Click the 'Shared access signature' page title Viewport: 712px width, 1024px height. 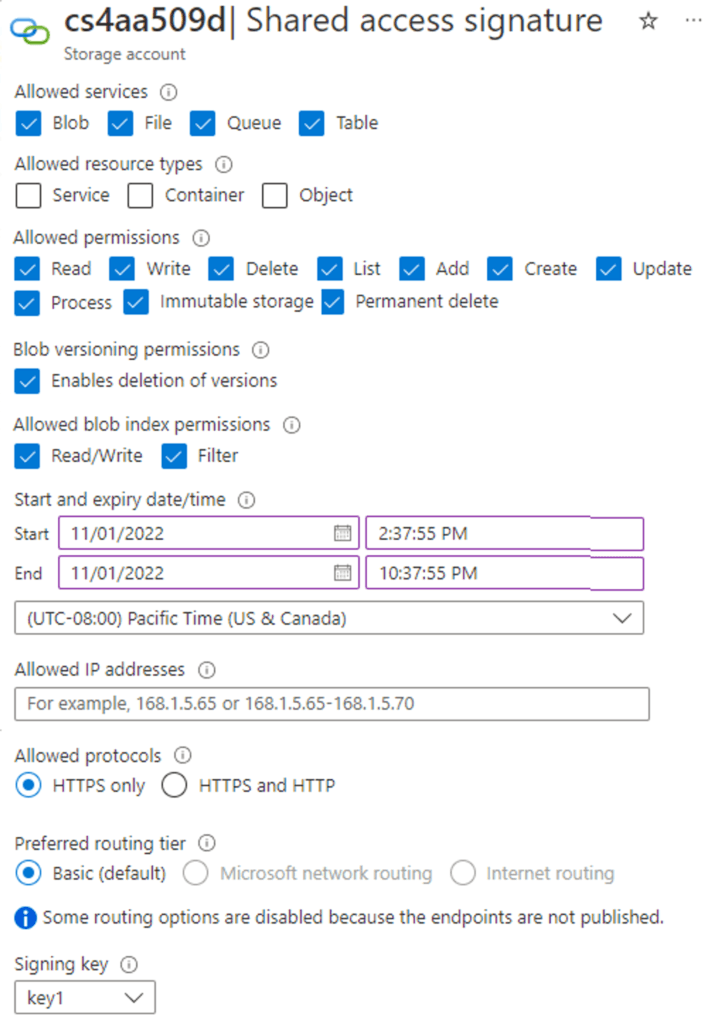(x=425, y=21)
